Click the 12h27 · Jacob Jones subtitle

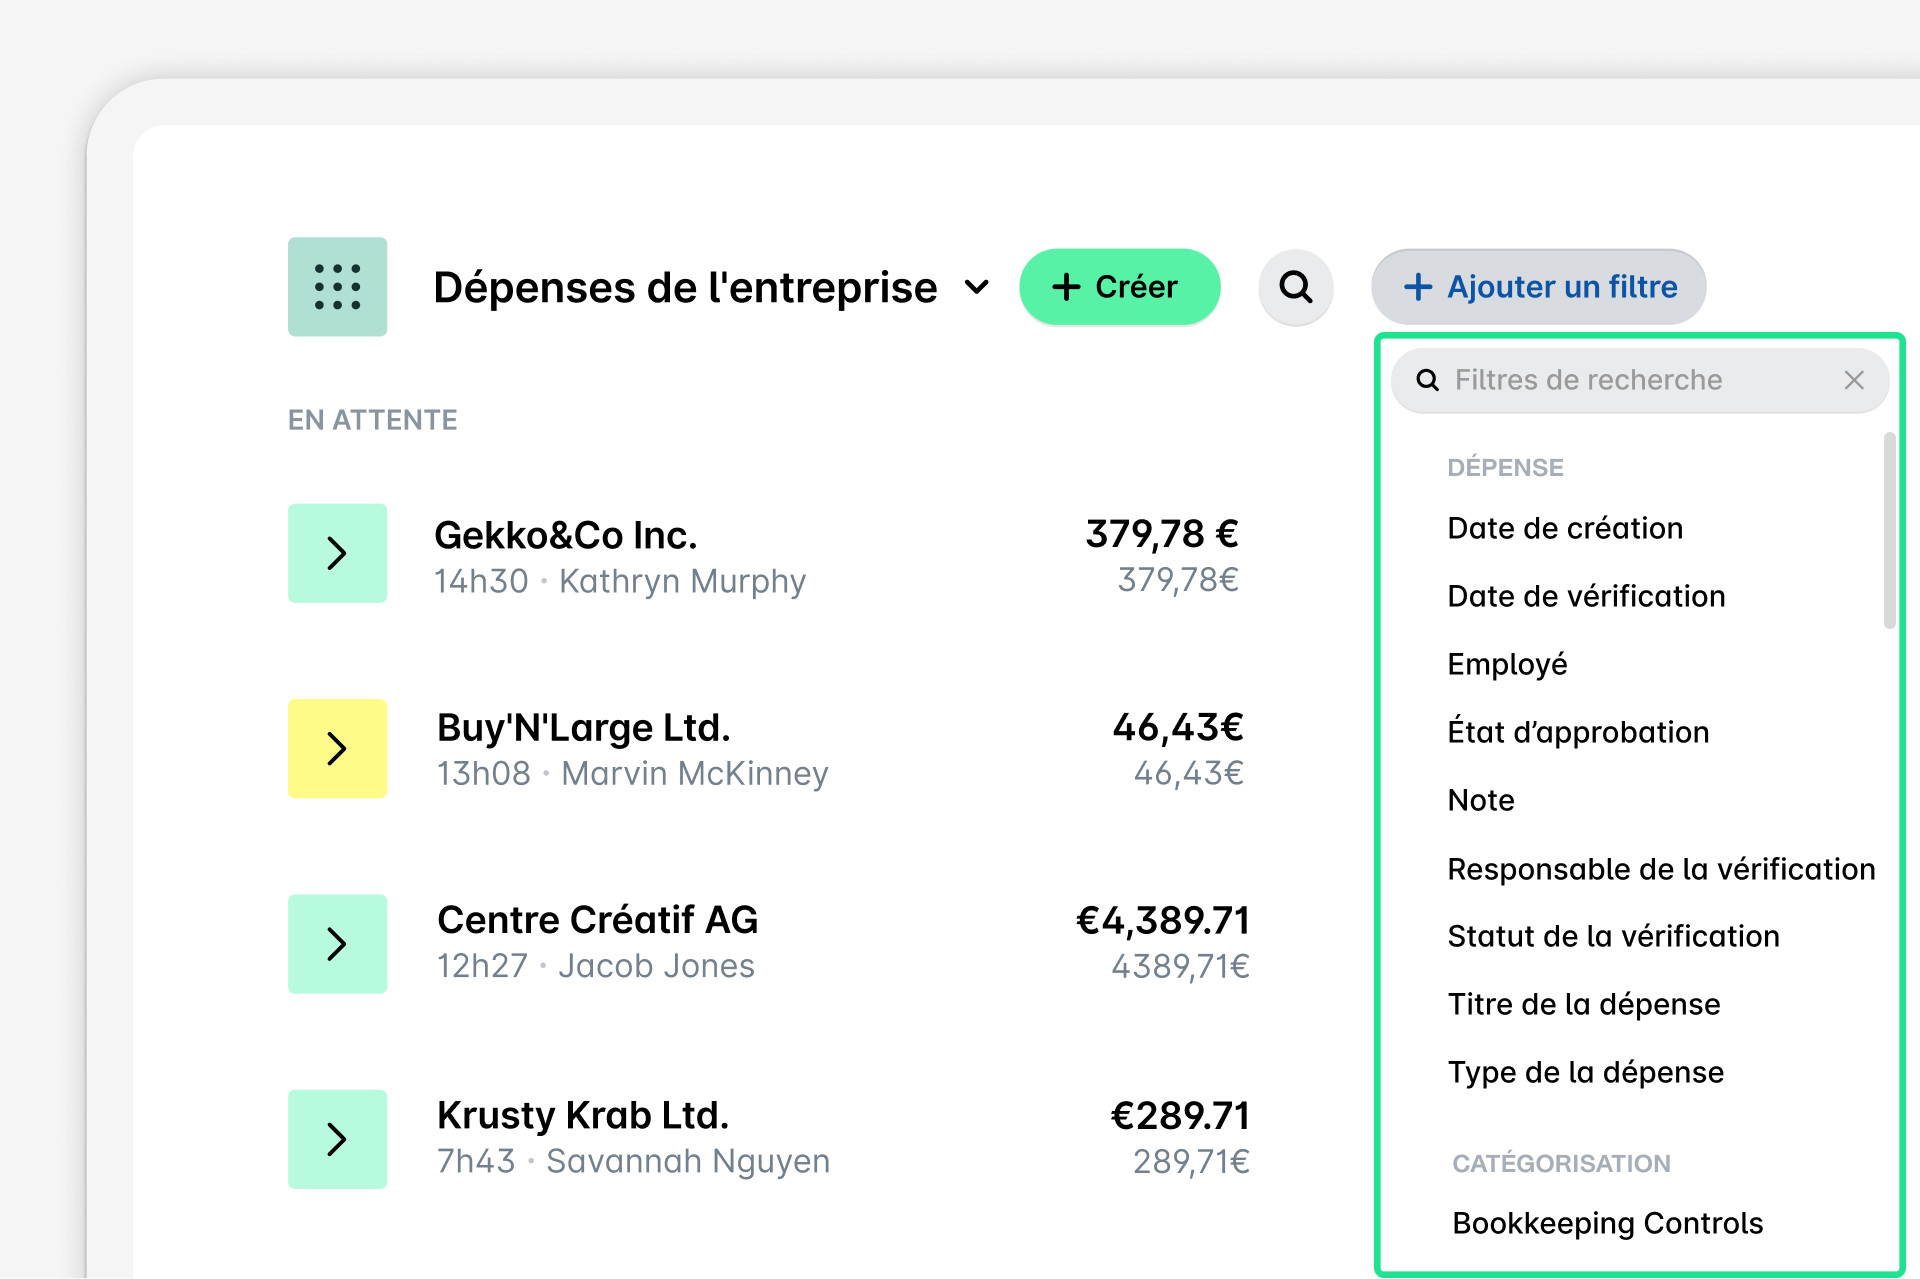(x=596, y=966)
